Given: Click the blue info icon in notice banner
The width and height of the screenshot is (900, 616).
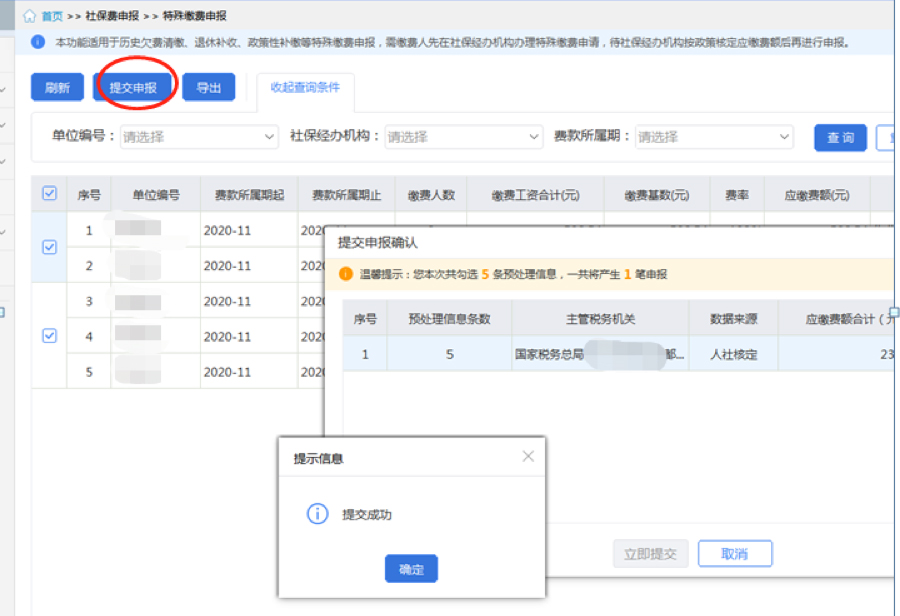Looking at the screenshot, I should [38, 42].
